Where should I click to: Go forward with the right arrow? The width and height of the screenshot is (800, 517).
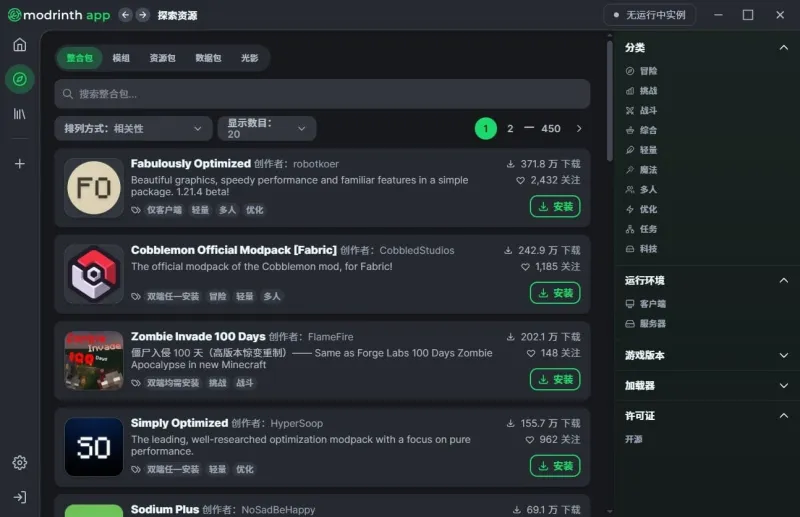point(143,15)
